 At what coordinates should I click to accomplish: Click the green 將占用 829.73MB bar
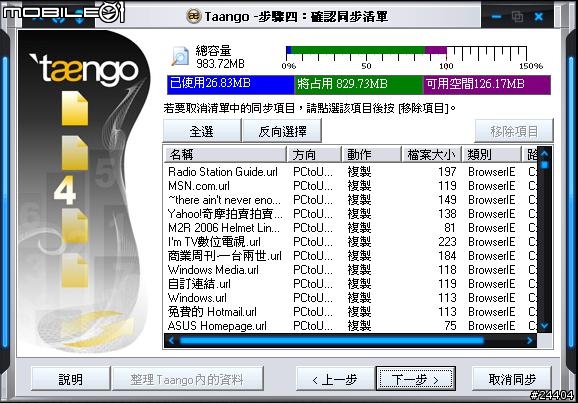tap(359, 85)
